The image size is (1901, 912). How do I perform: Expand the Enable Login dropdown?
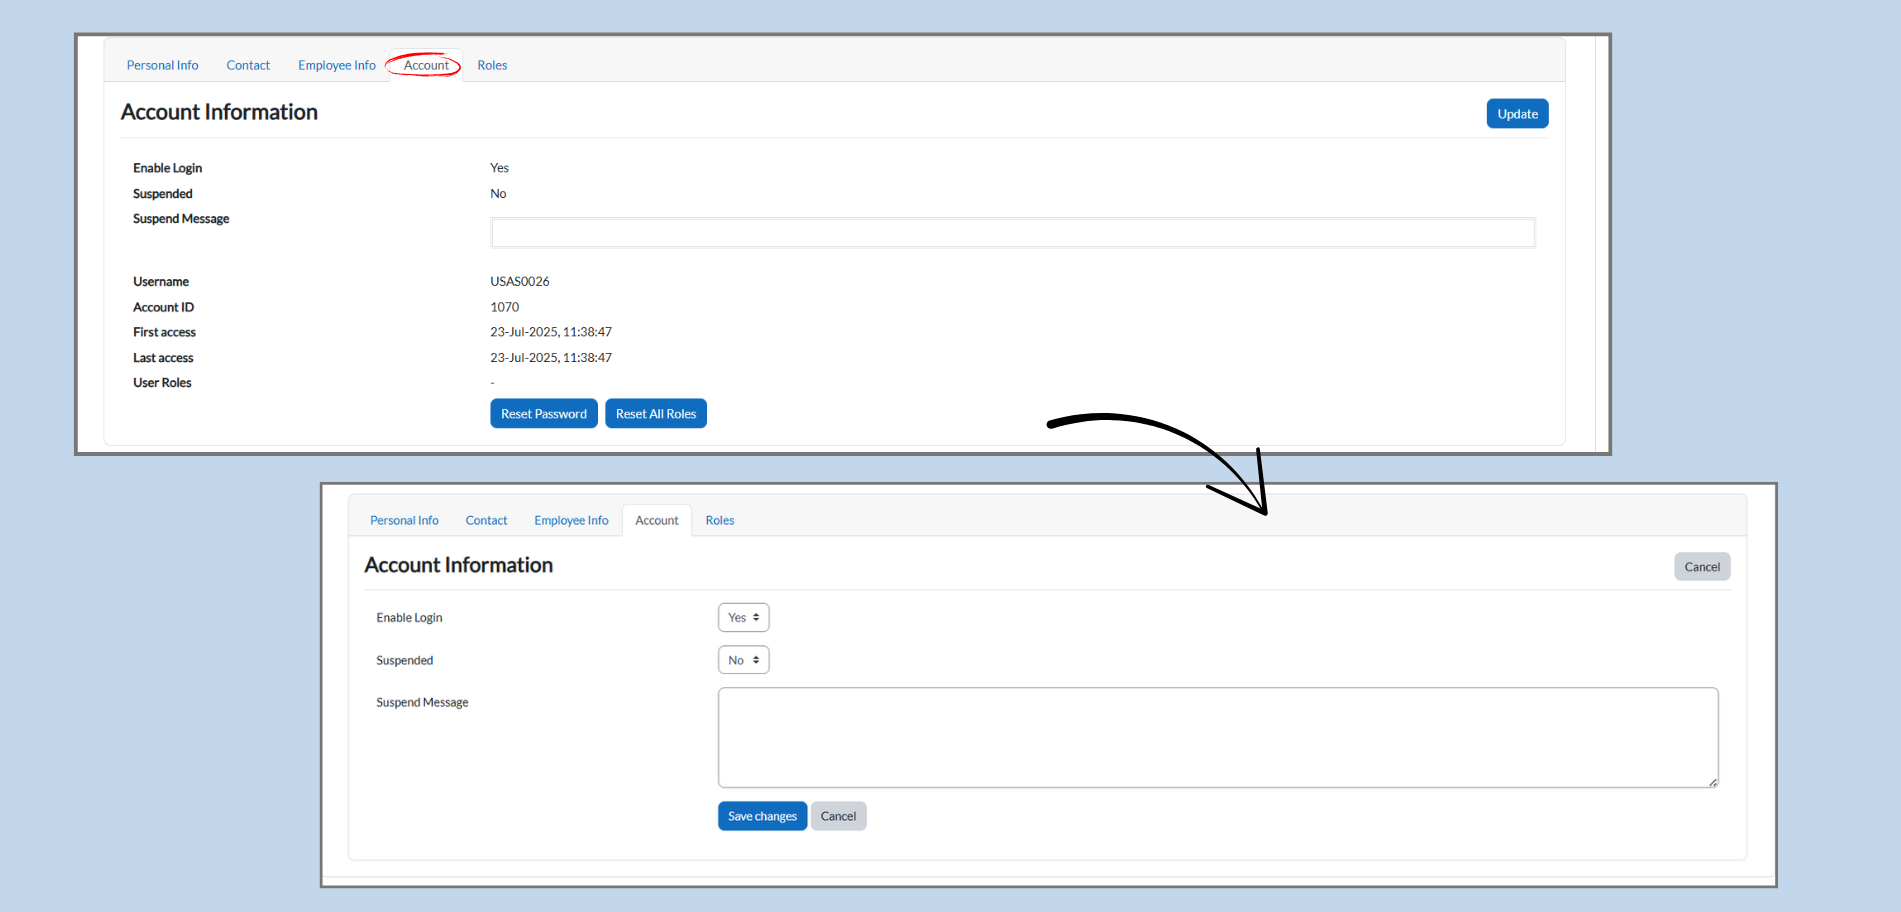click(x=743, y=618)
